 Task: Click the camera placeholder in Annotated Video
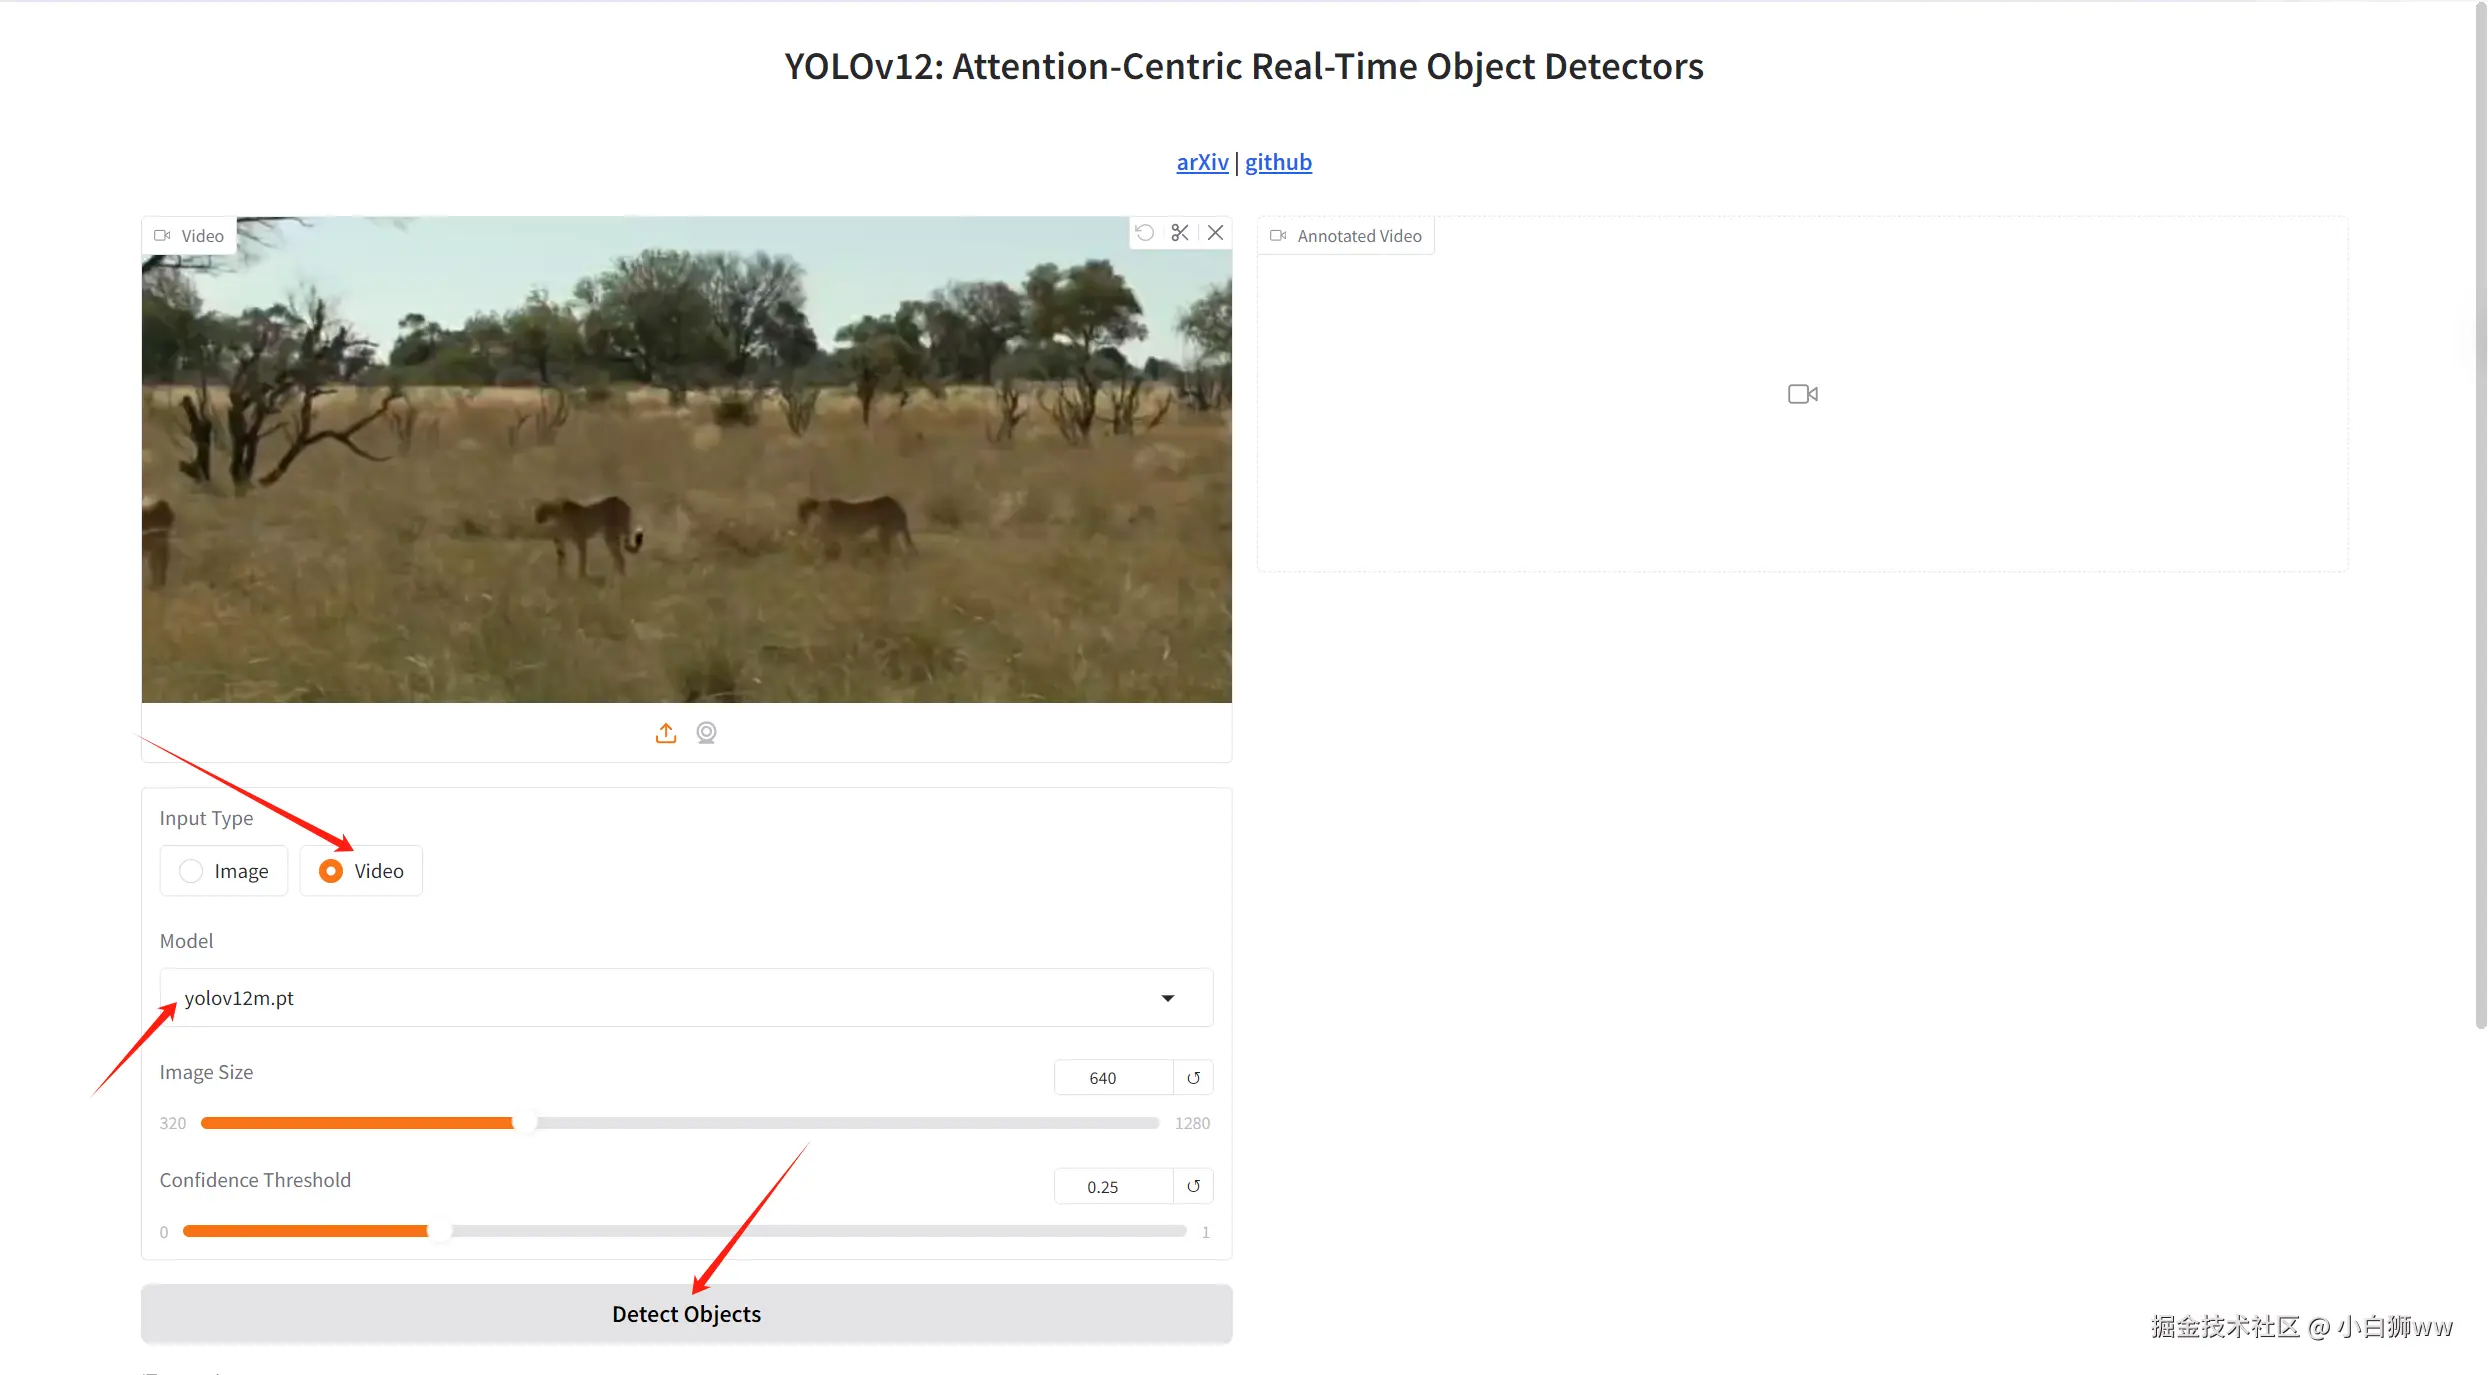1802,394
